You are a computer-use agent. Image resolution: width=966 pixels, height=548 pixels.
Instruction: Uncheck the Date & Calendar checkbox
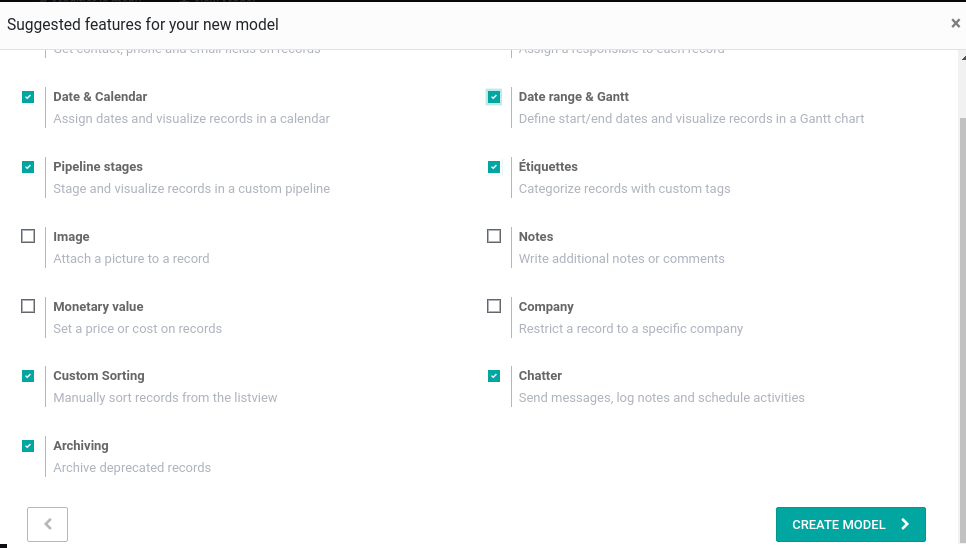pyautogui.click(x=28, y=97)
